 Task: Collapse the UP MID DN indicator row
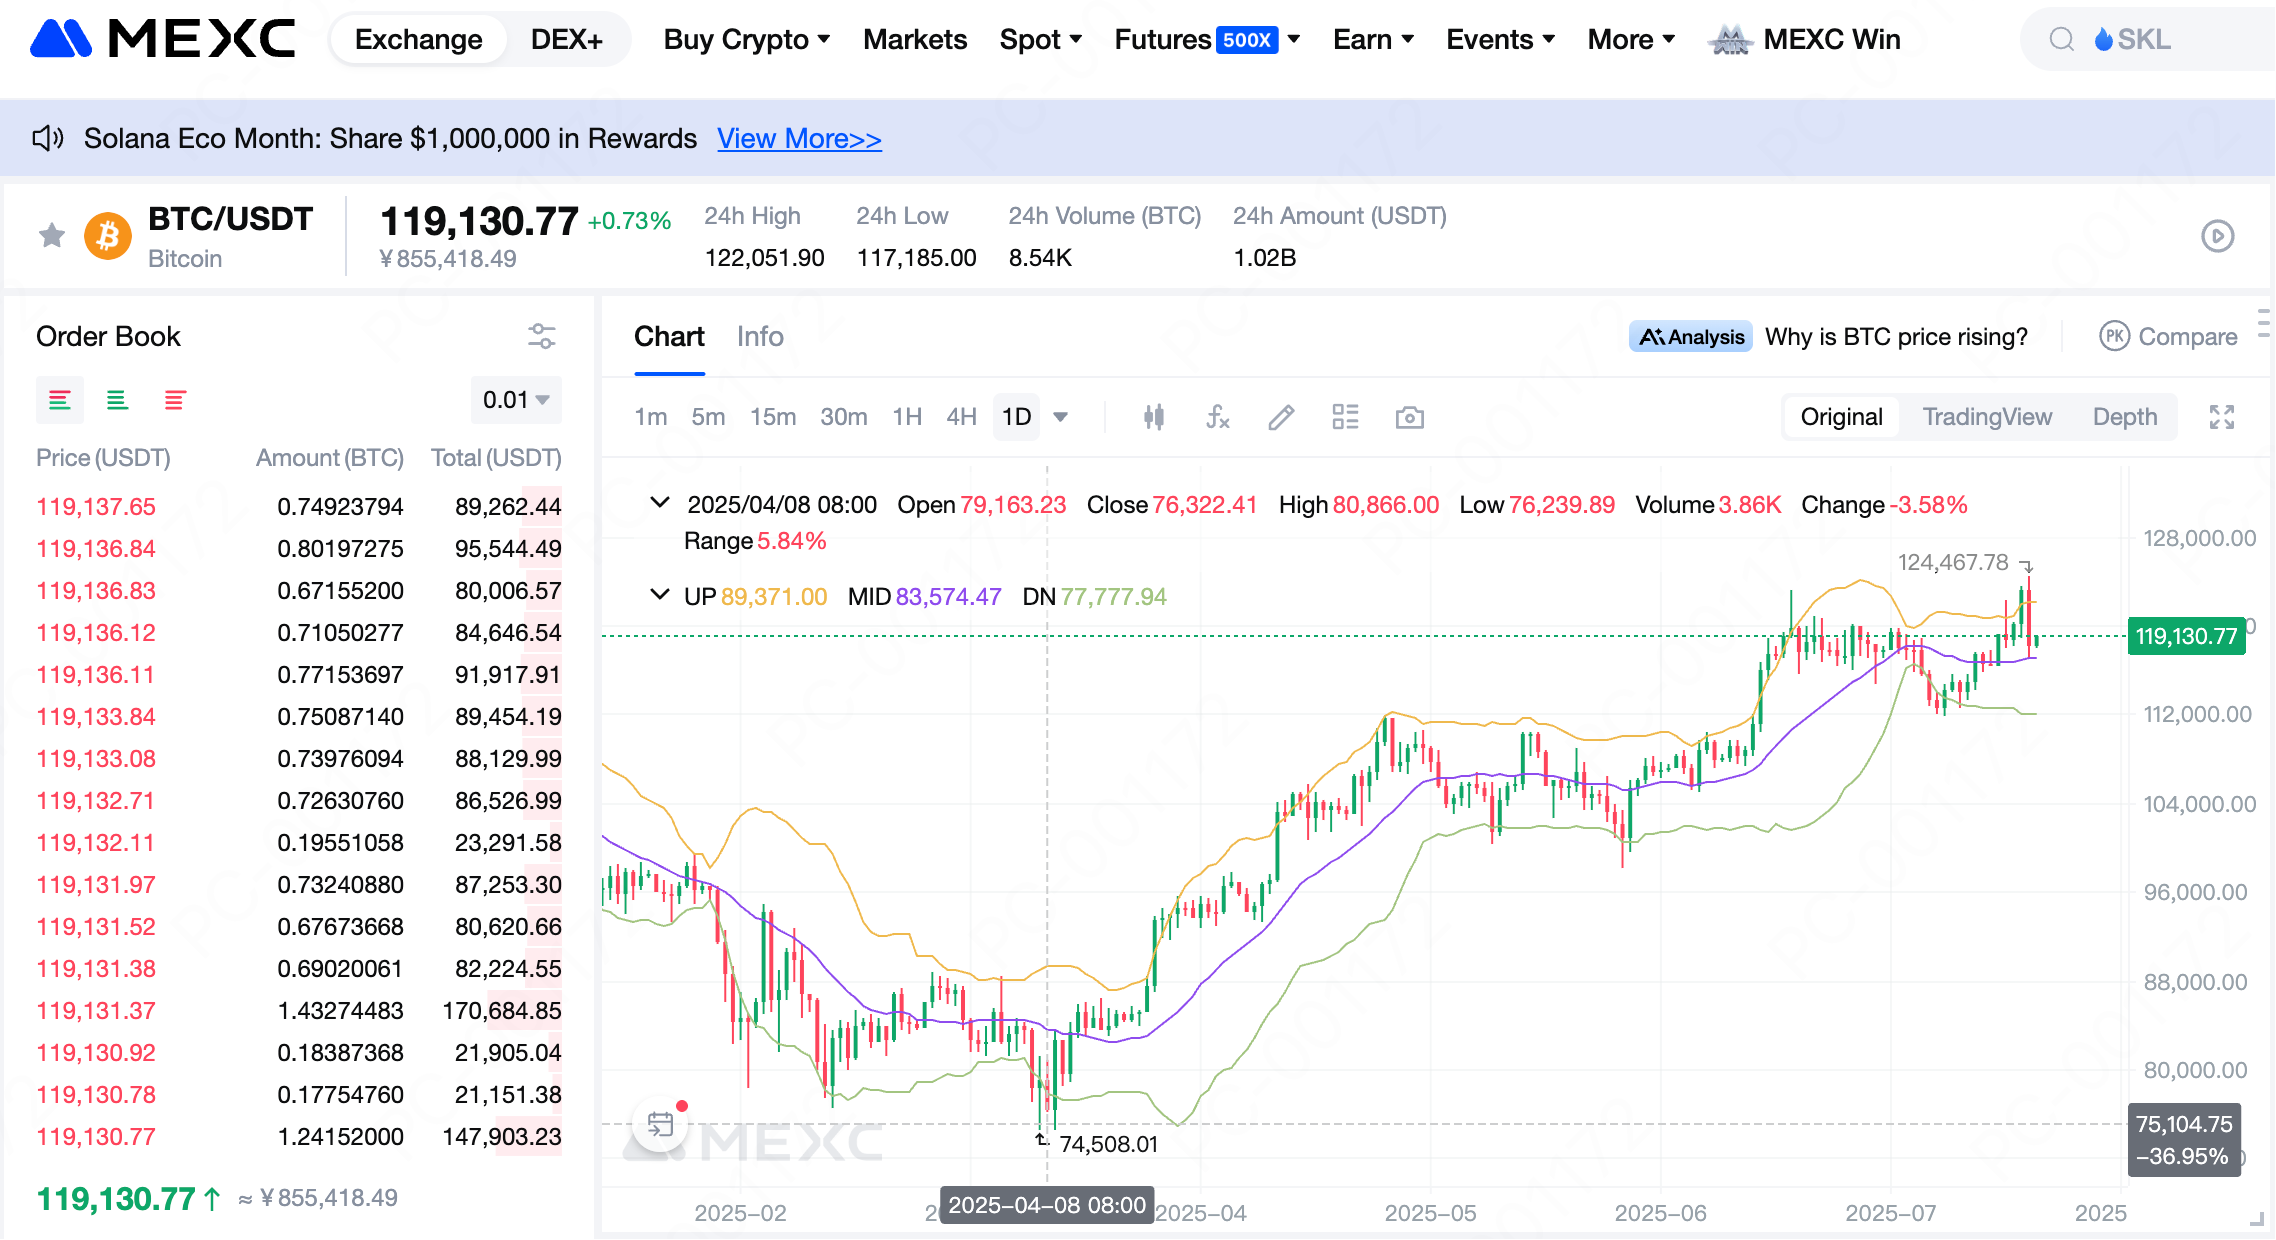(659, 595)
